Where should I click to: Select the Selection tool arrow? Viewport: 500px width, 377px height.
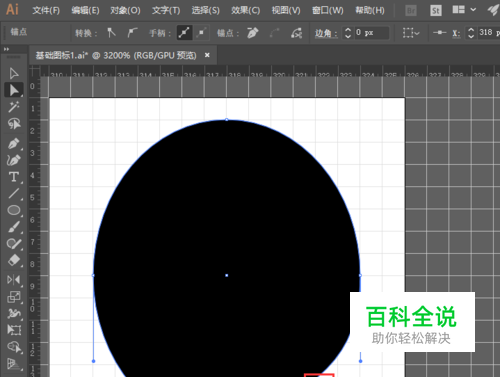pos(14,73)
